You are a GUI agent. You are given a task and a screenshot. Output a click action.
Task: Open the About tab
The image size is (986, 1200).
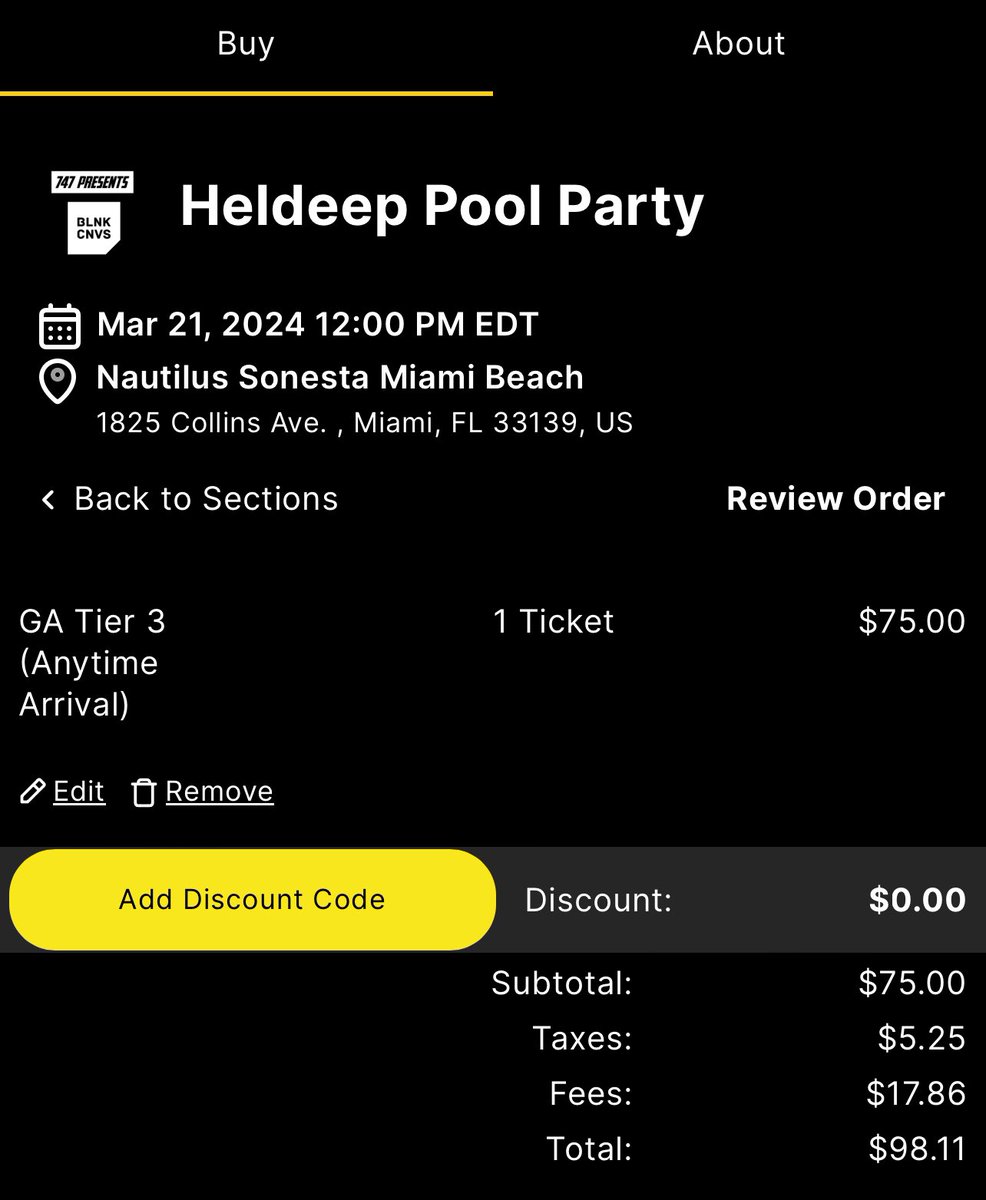(739, 44)
